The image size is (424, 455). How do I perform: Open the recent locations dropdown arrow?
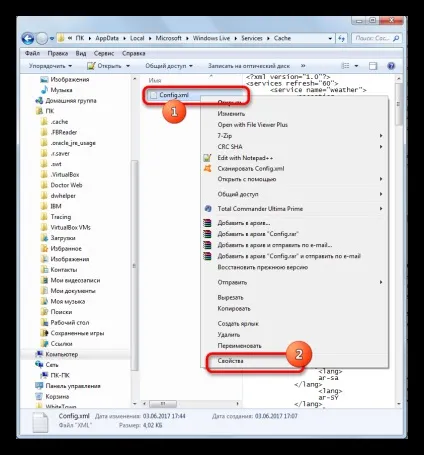(x=52, y=39)
